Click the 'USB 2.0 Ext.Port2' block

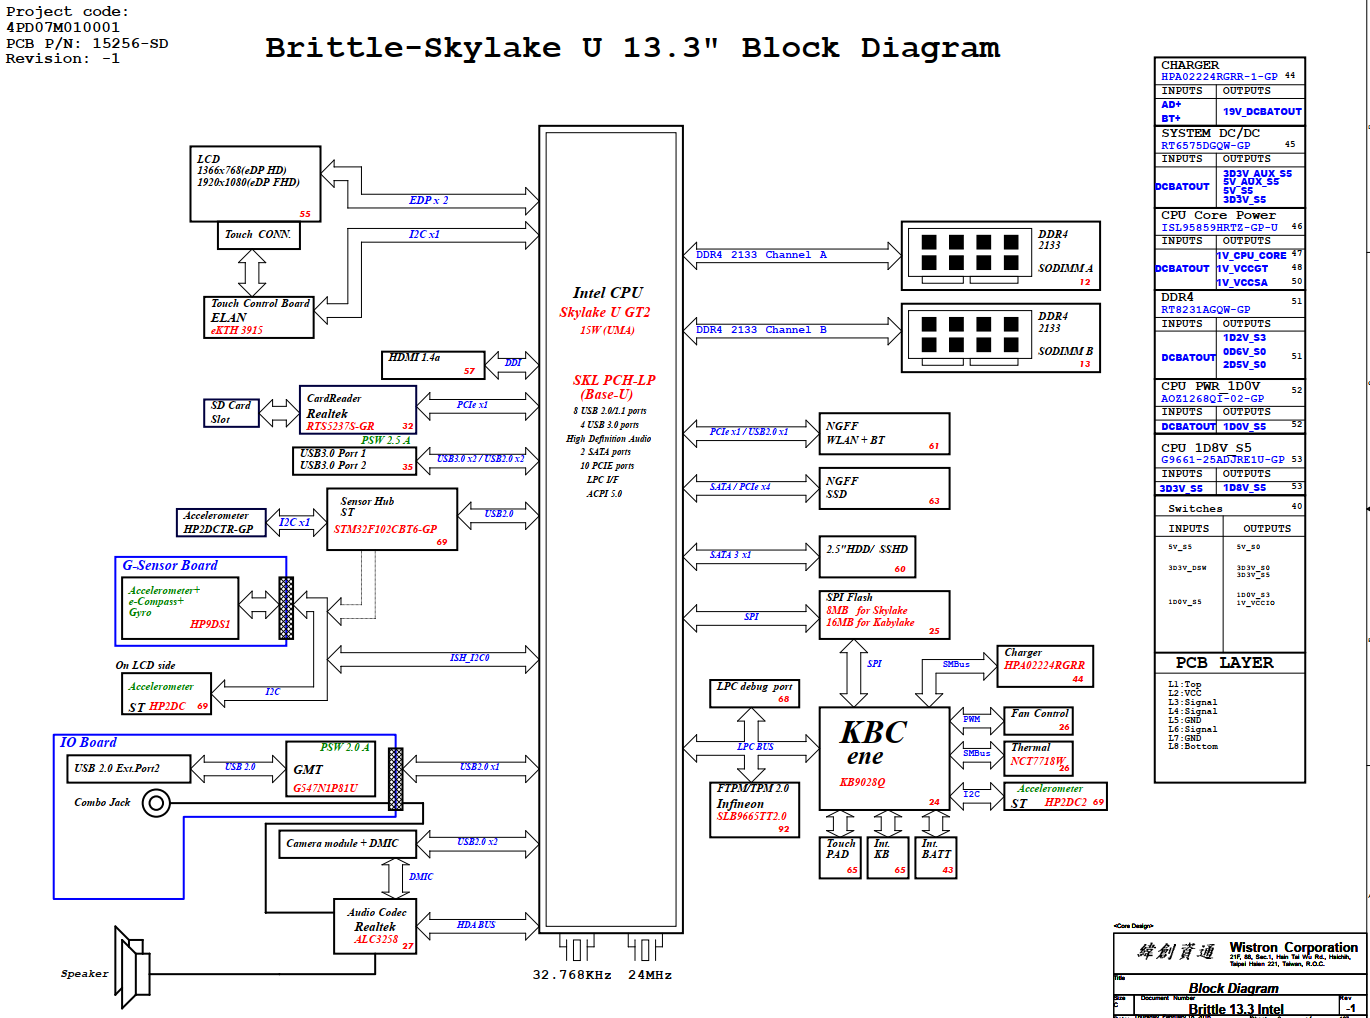128,768
